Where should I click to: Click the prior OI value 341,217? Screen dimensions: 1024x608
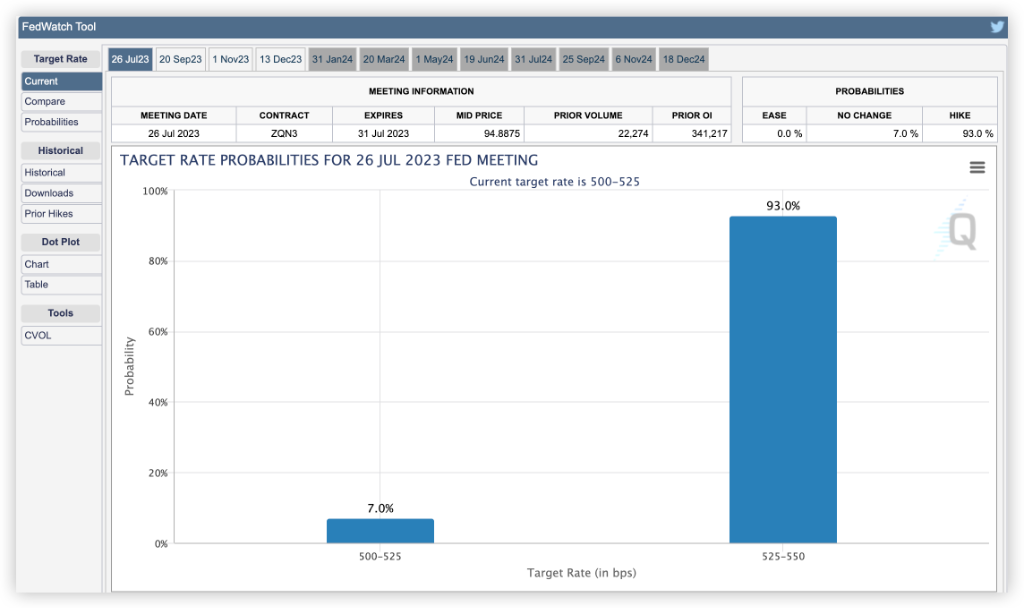[x=709, y=134]
